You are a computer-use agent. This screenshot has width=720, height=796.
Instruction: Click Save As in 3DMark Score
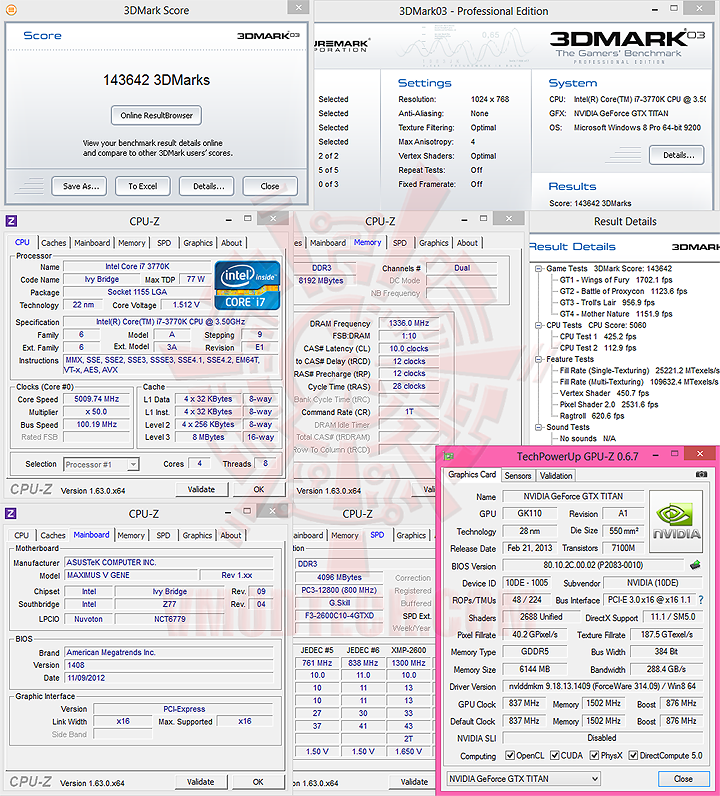pos(79,186)
